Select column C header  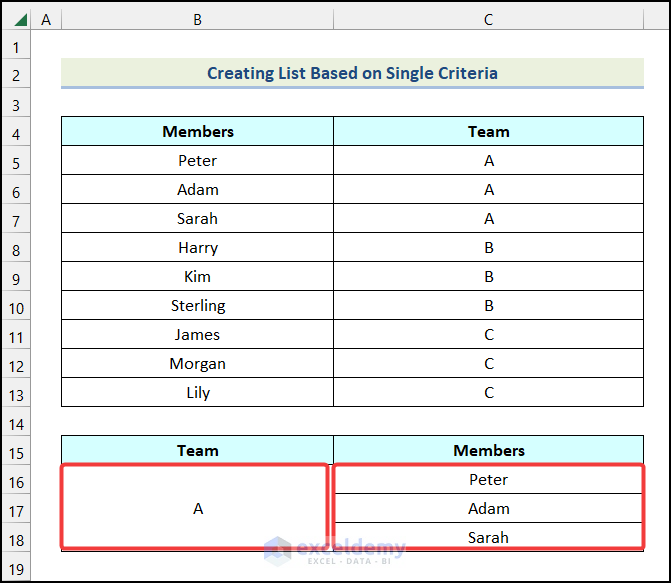pos(488,20)
